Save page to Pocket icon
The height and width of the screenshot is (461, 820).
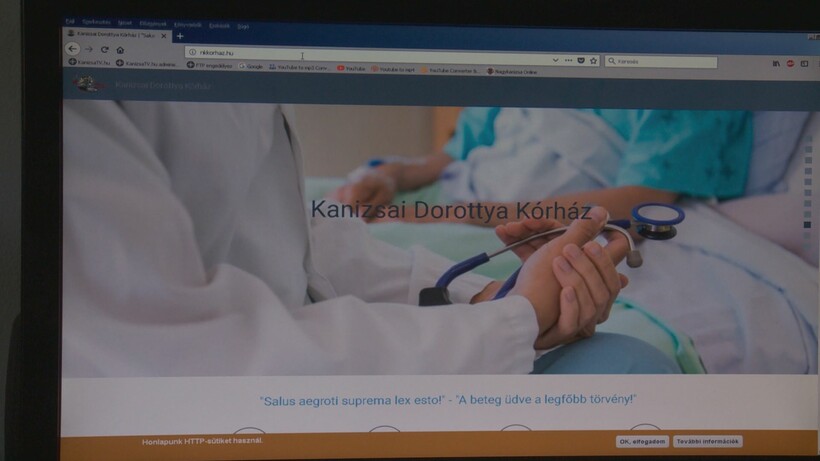coord(581,61)
